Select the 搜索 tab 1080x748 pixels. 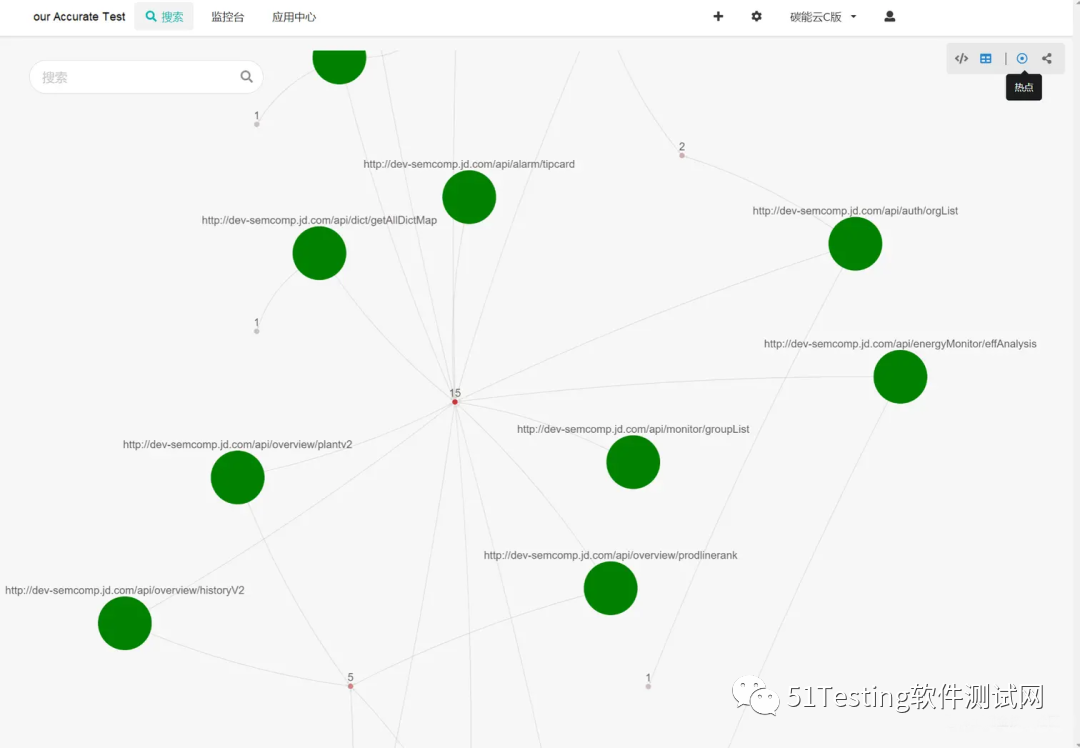tap(164, 17)
